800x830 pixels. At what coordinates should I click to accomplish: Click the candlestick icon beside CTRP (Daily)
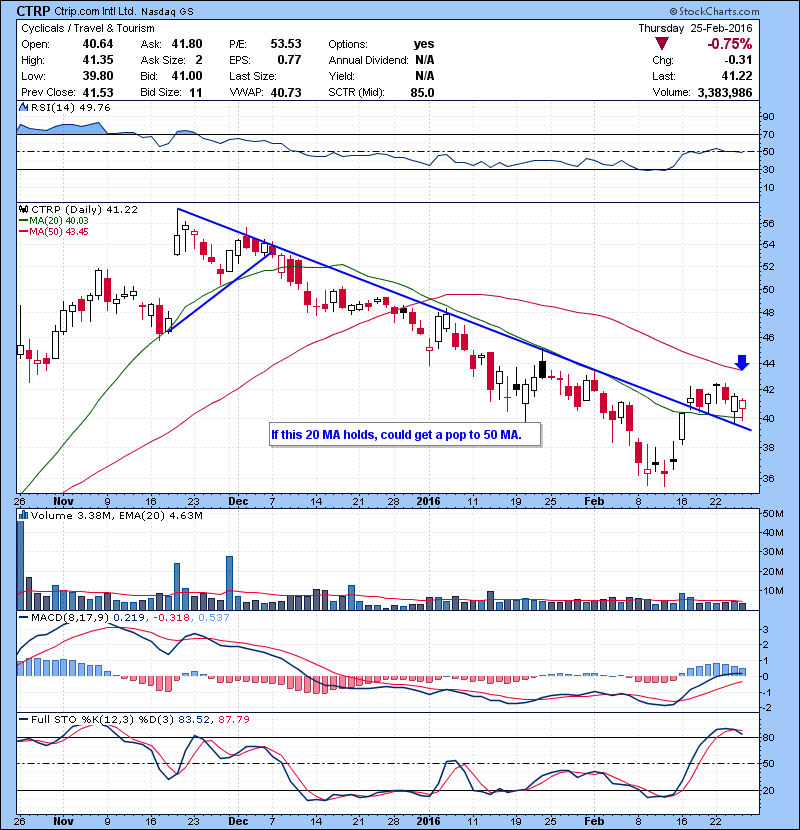[x=23, y=209]
